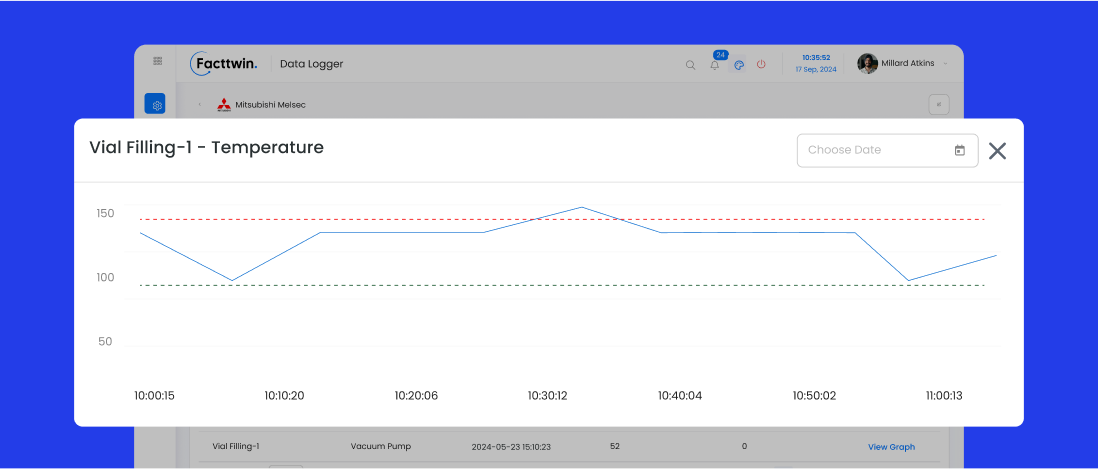Click the Vial Filling-1 - Temperature dialog title

tap(207, 148)
